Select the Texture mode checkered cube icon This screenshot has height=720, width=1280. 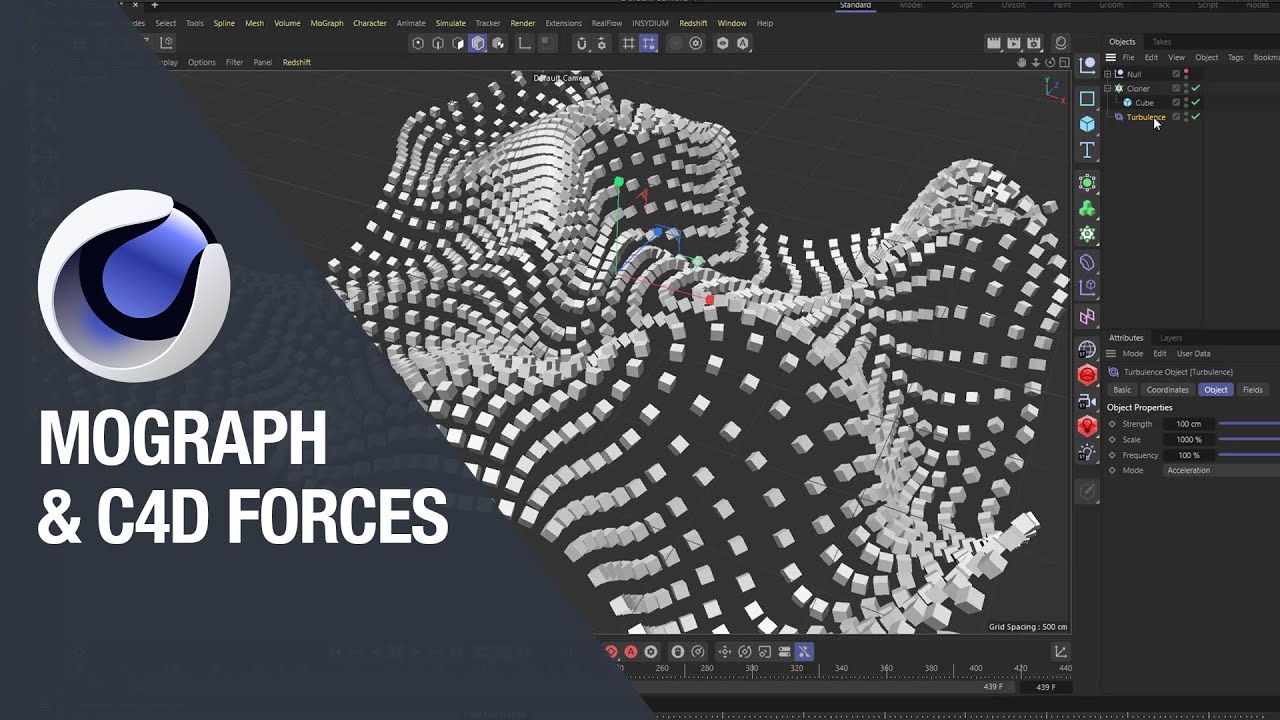[x=498, y=43]
